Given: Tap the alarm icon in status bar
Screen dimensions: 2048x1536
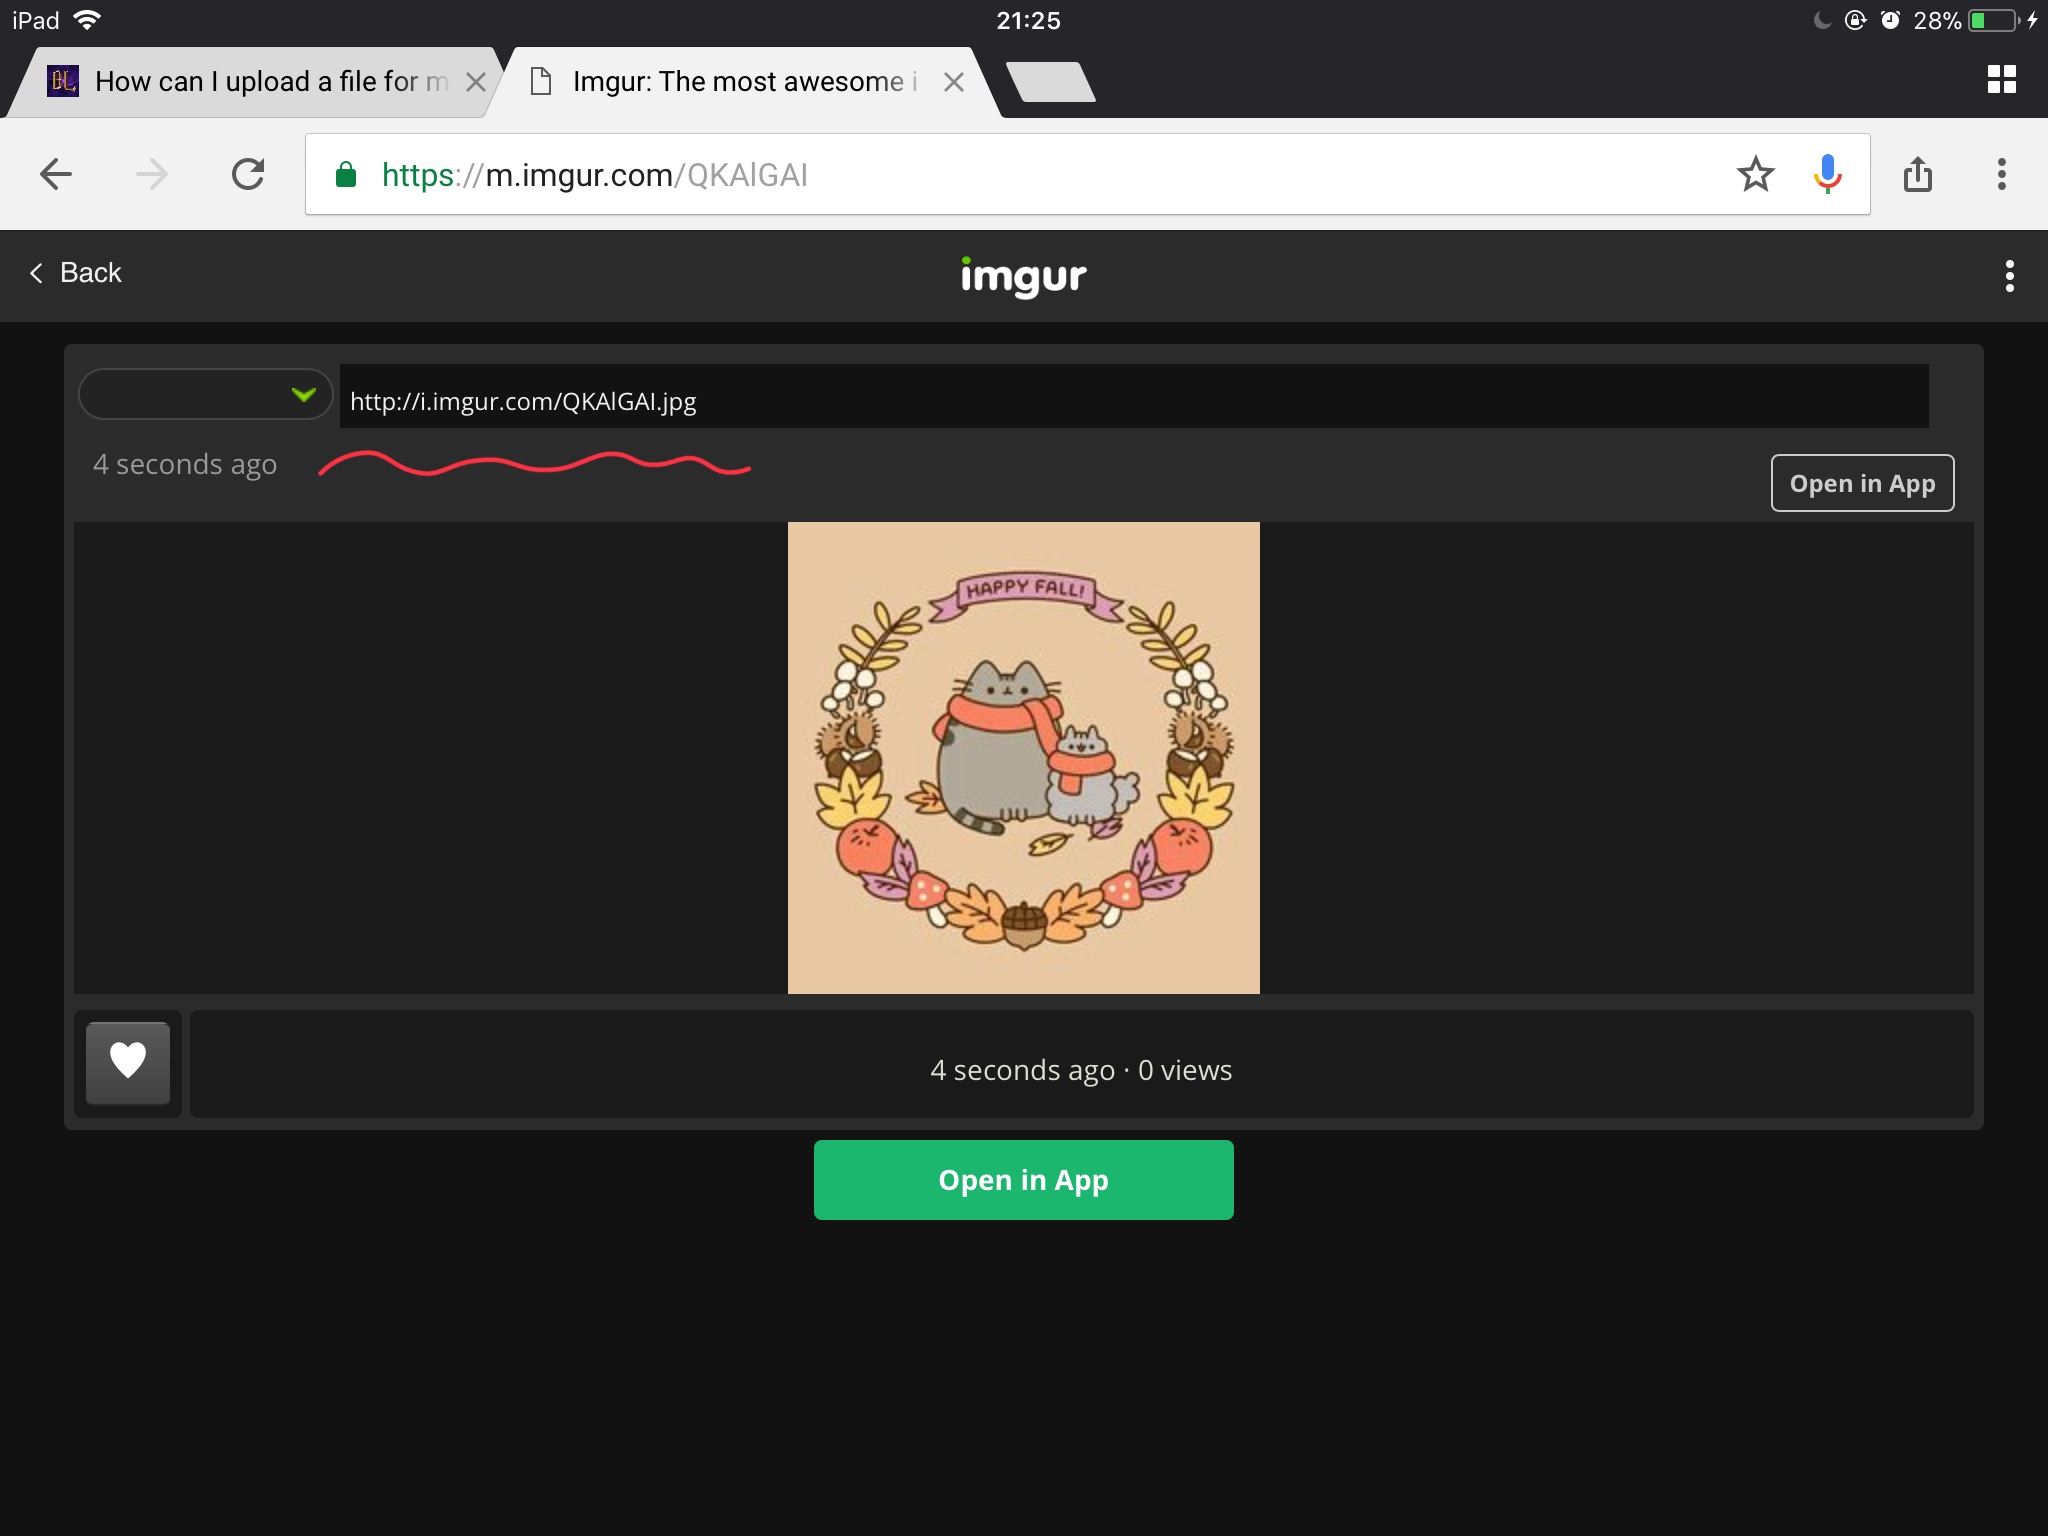Looking at the screenshot, I should (x=1890, y=20).
